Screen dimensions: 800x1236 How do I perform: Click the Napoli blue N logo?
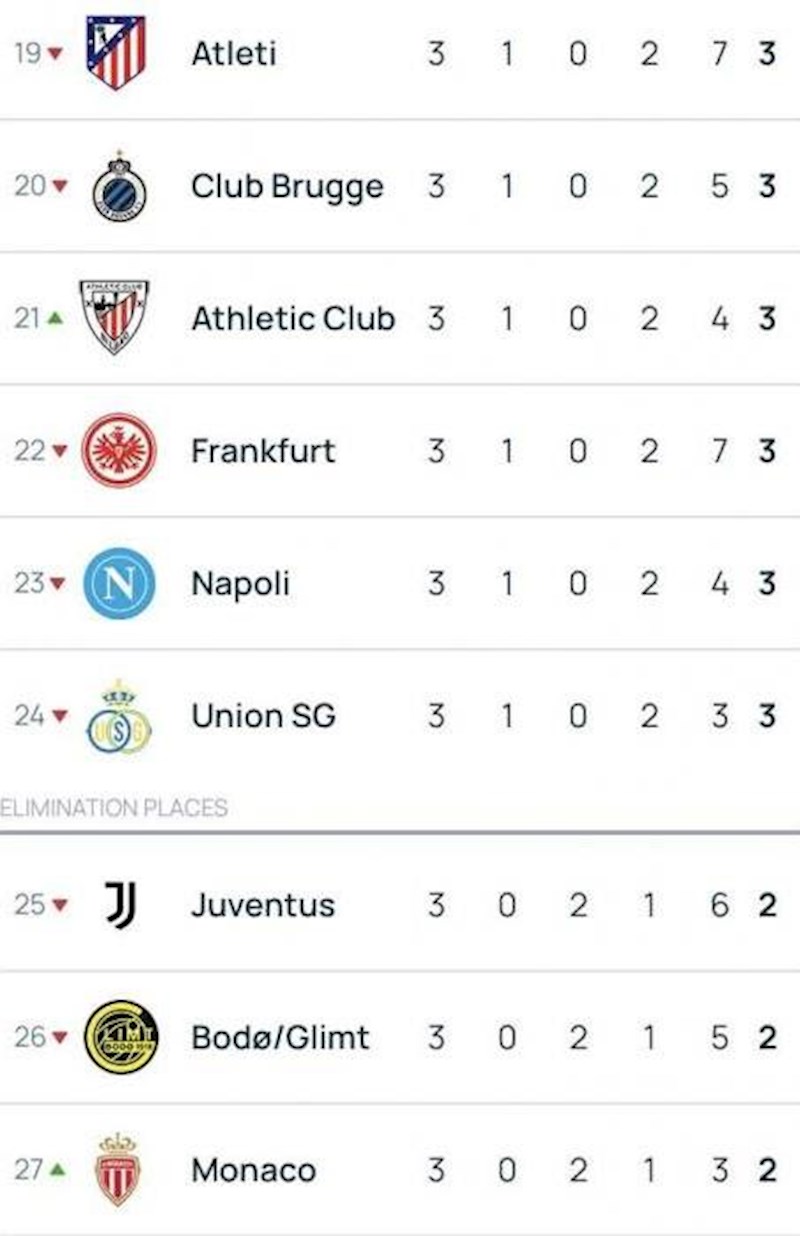pos(119,583)
